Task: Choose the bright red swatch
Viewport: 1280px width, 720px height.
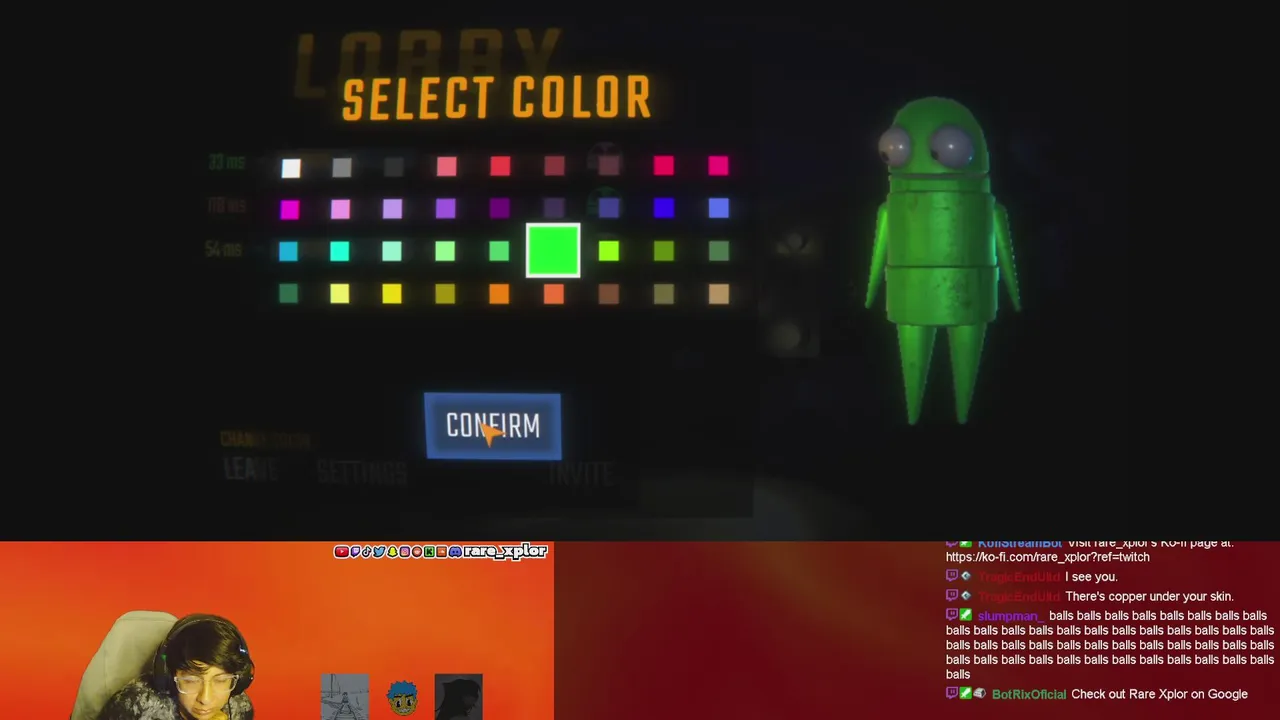Action: coord(500,167)
